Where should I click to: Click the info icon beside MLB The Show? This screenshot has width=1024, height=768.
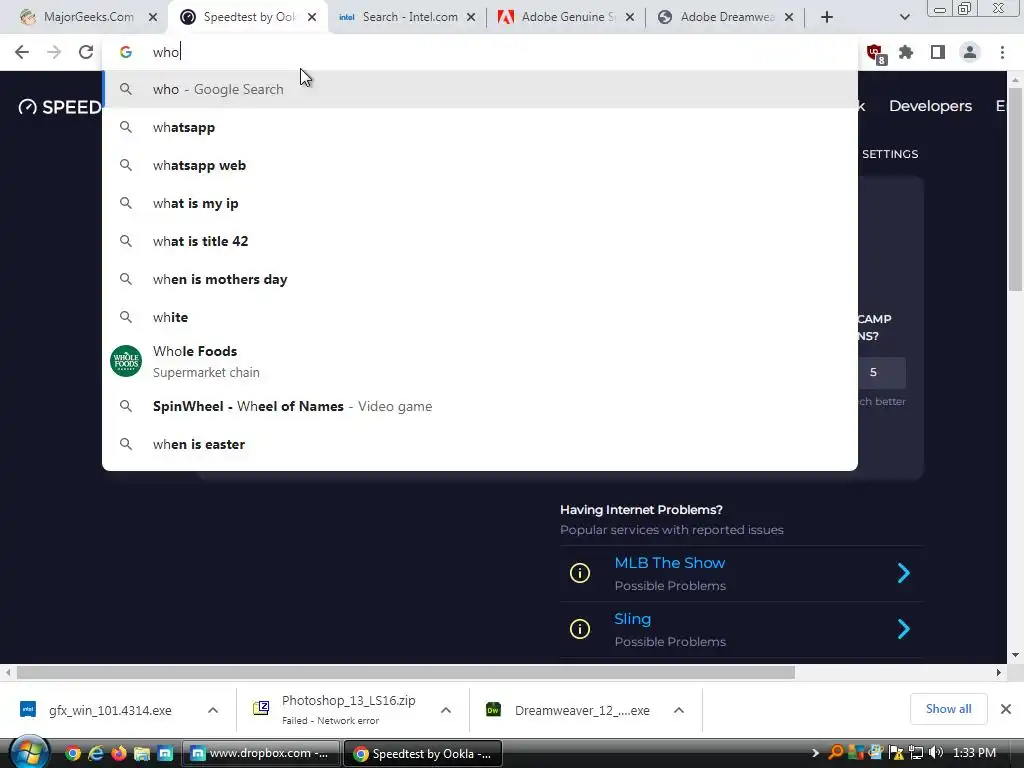[x=579, y=573]
